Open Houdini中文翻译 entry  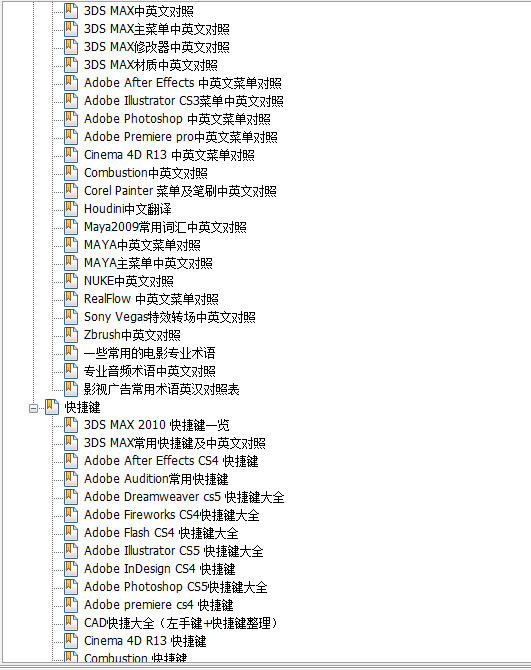click(x=128, y=209)
